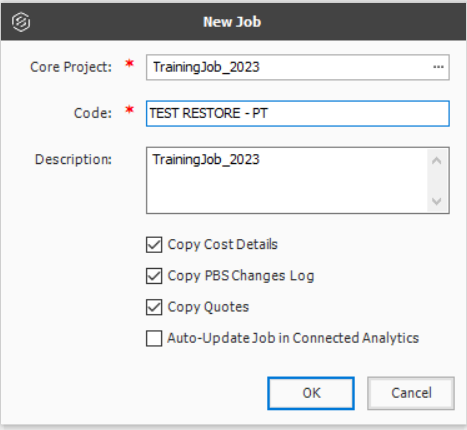Click the red asterisk beside Code
467x430 pixels.
(129, 109)
